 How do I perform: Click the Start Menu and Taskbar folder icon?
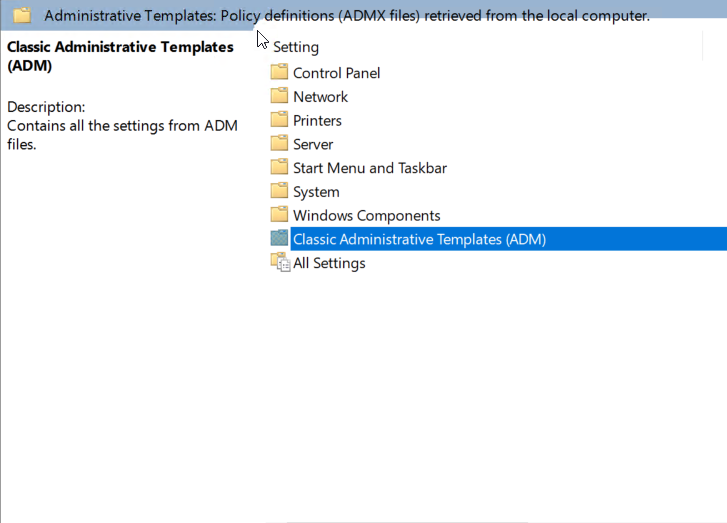coord(279,167)
